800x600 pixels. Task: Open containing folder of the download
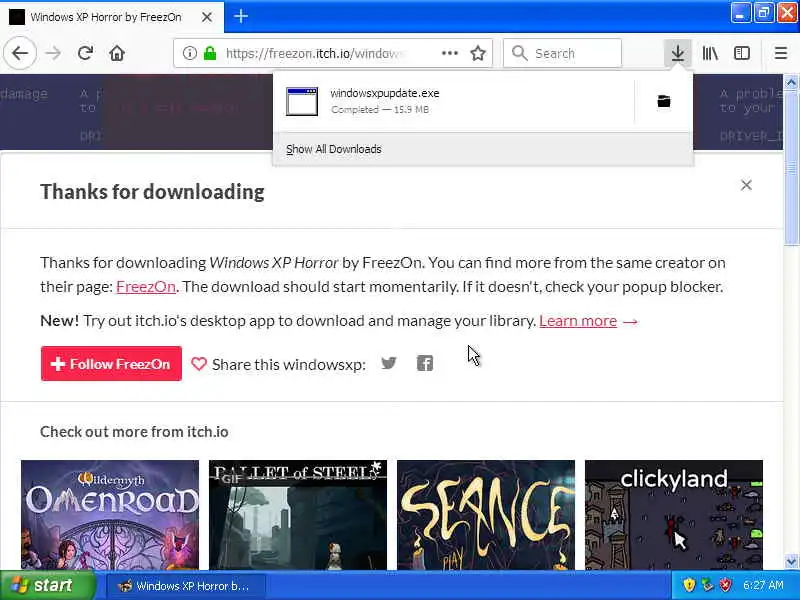[x=664, y=101]
